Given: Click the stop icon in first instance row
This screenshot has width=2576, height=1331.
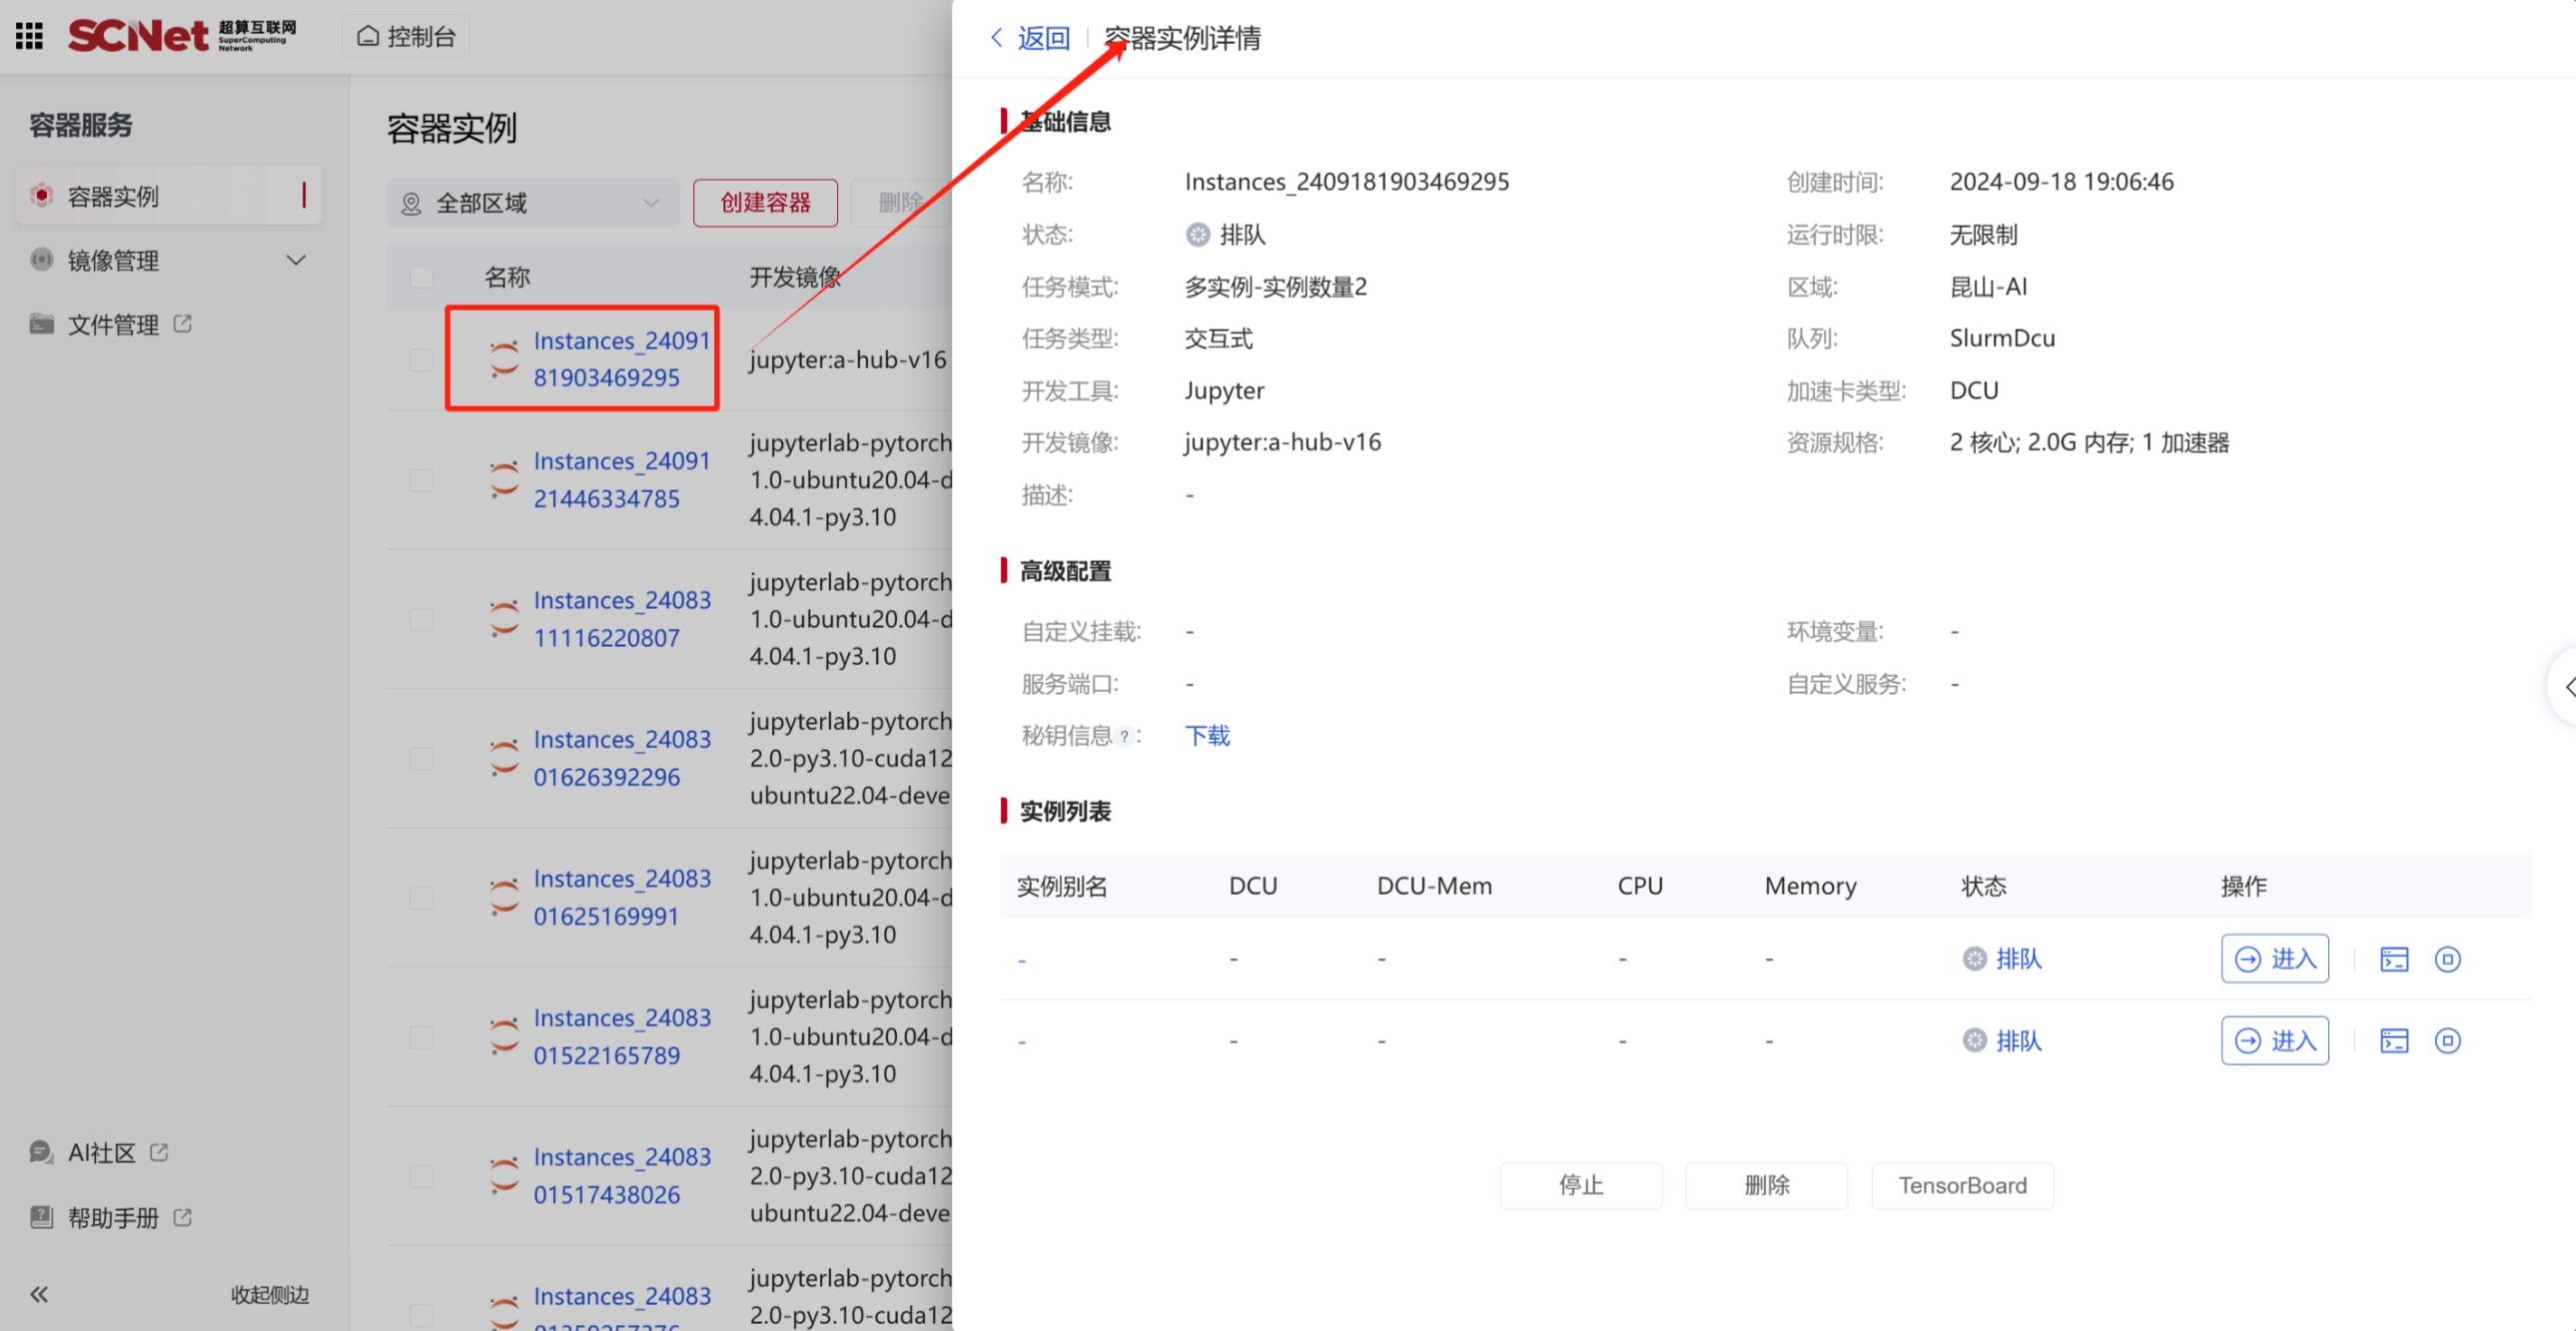Looking at the screenshot, I should coord(2447,959).
